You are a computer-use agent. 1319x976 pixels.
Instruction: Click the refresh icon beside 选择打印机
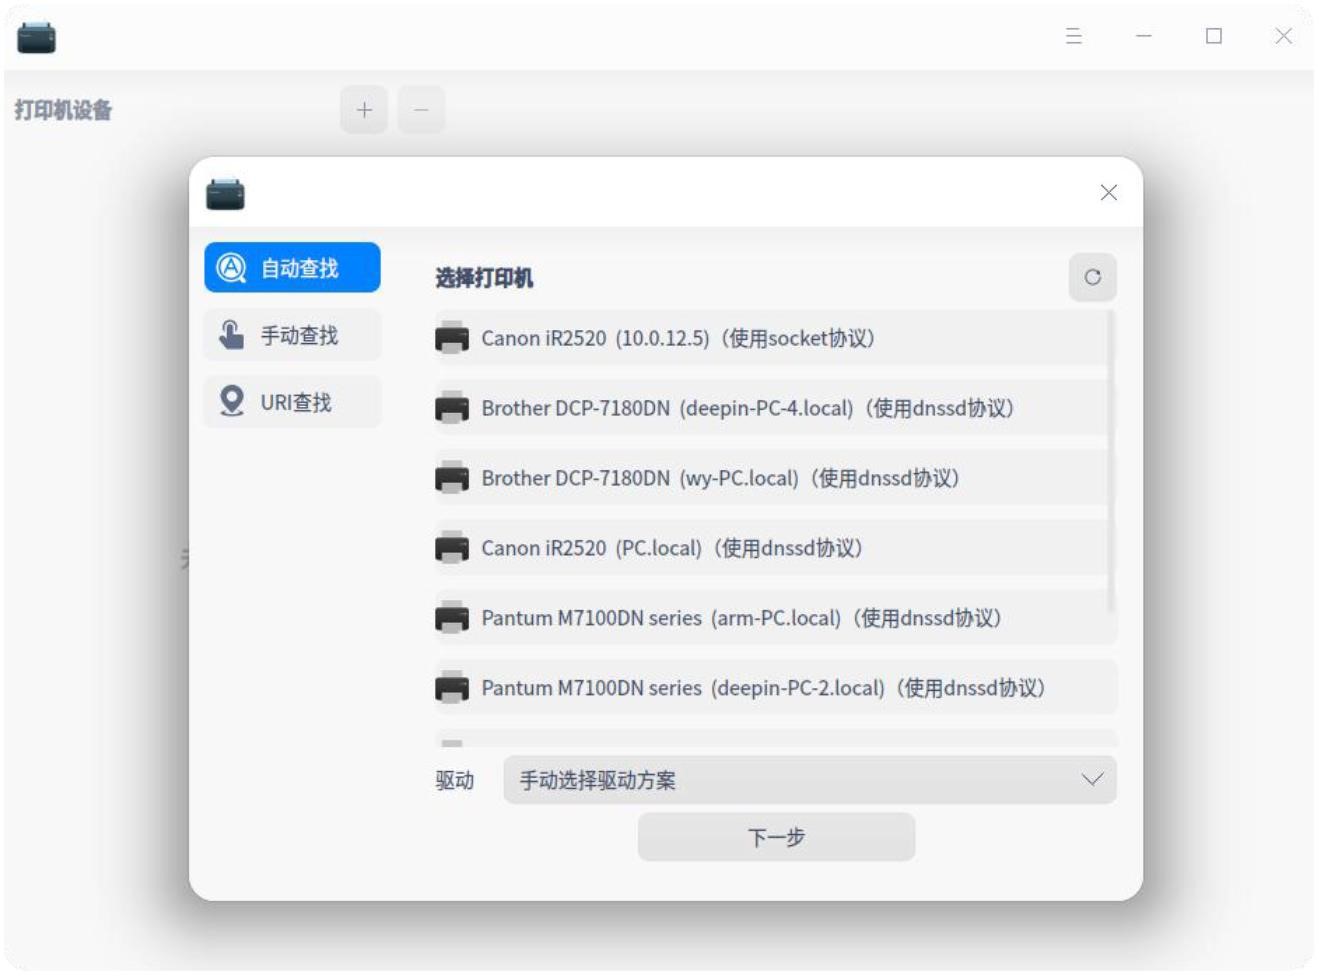[1092, 277]
